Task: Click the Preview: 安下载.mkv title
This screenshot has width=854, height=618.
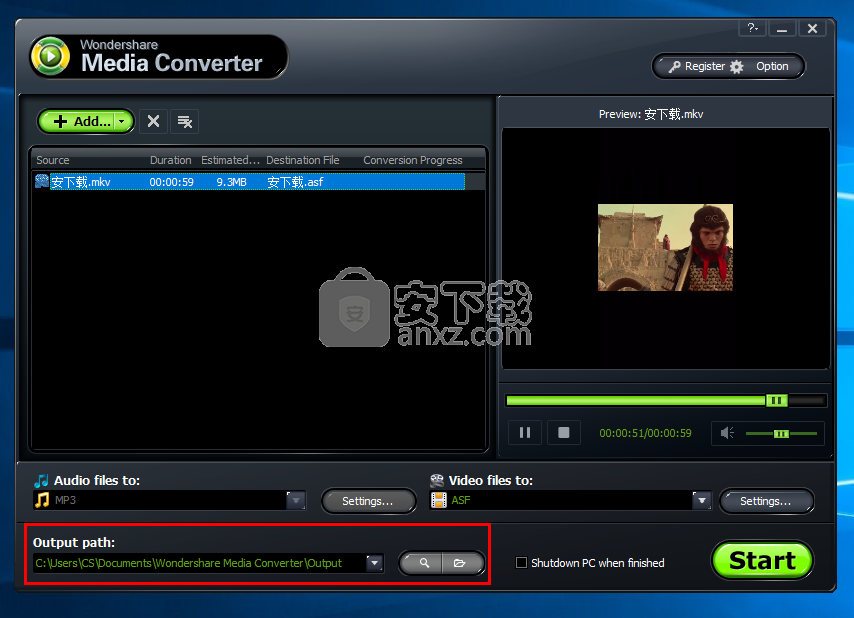Action: coord(651,114)
